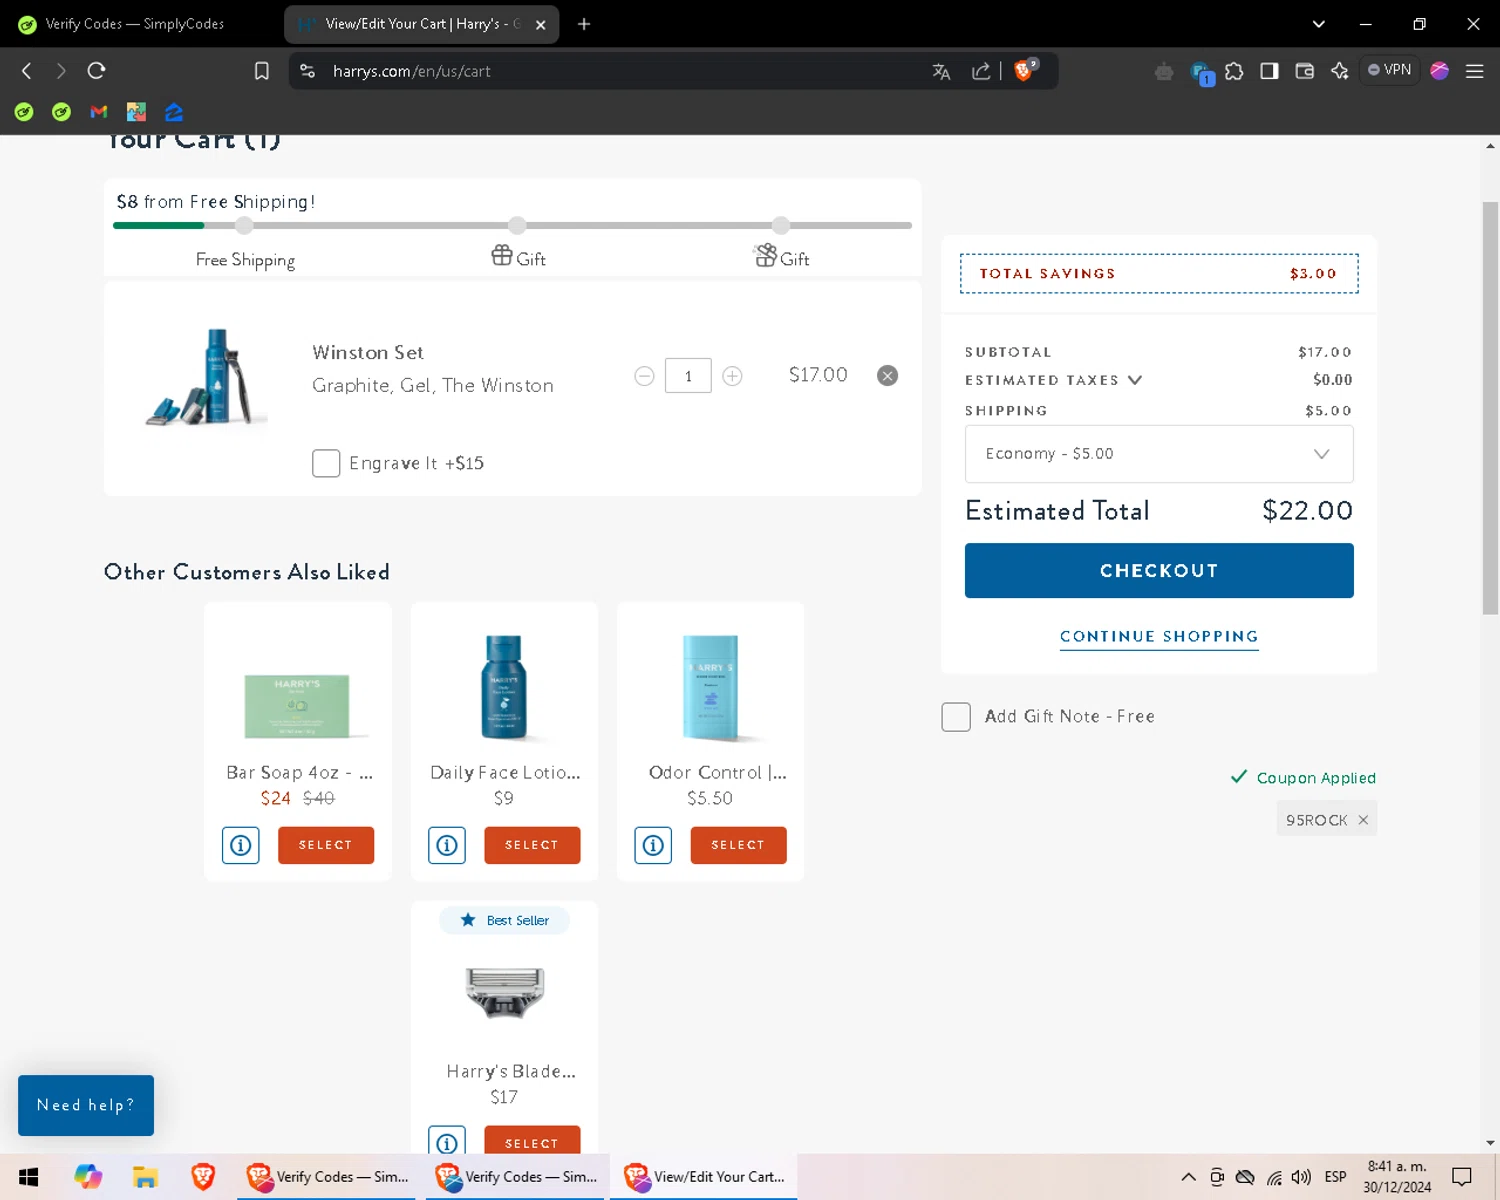Open the Economy - $5.00 shipping dropdown
1500x1200 pixels.
click(x=1159, y=454)
